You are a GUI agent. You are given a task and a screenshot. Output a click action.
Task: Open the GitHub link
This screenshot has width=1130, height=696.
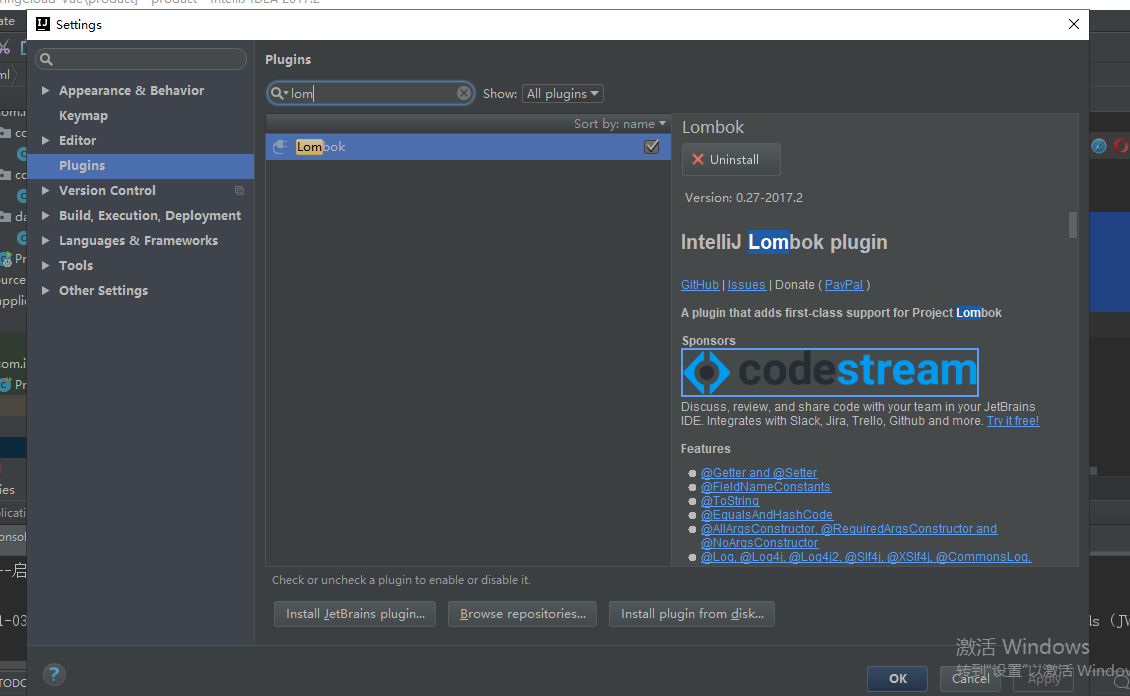pyautogui.click(x=700, y=285)
